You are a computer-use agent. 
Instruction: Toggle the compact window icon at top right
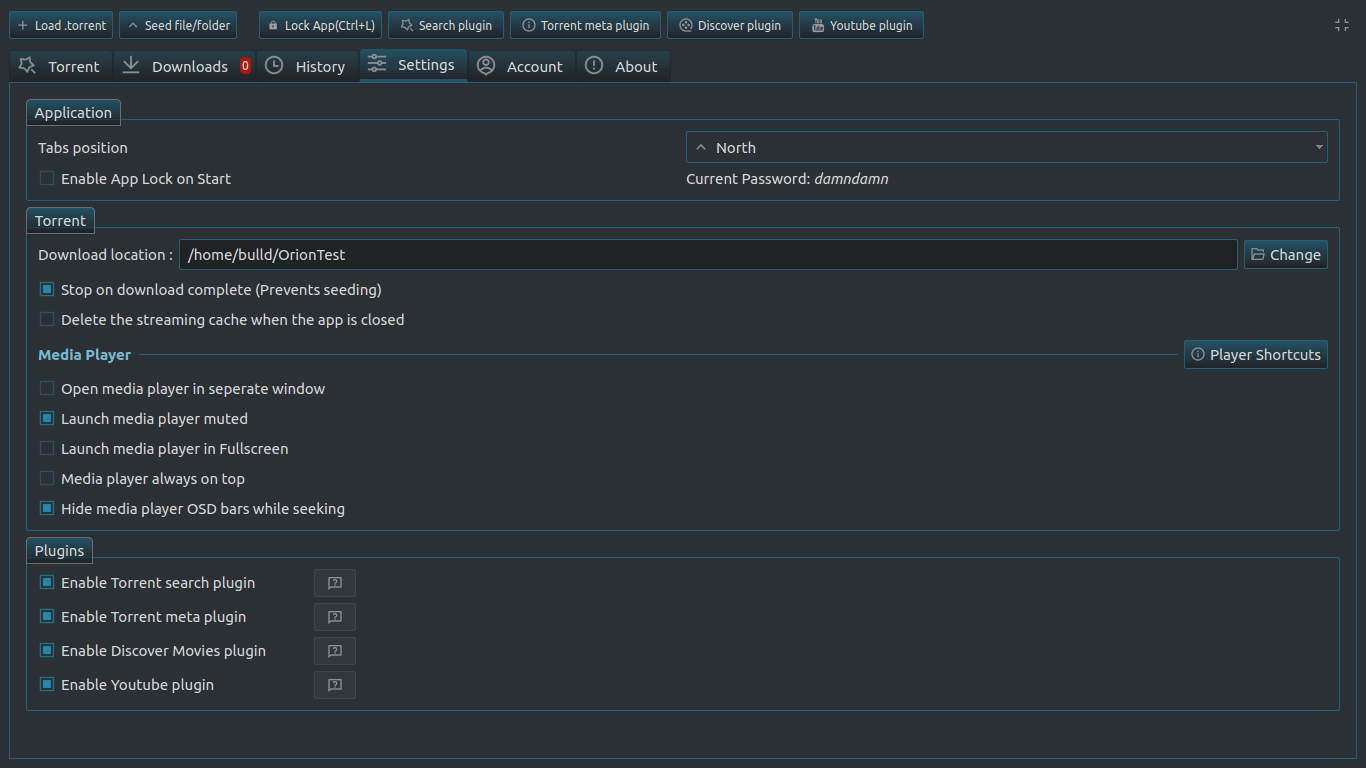point(1342,25)
